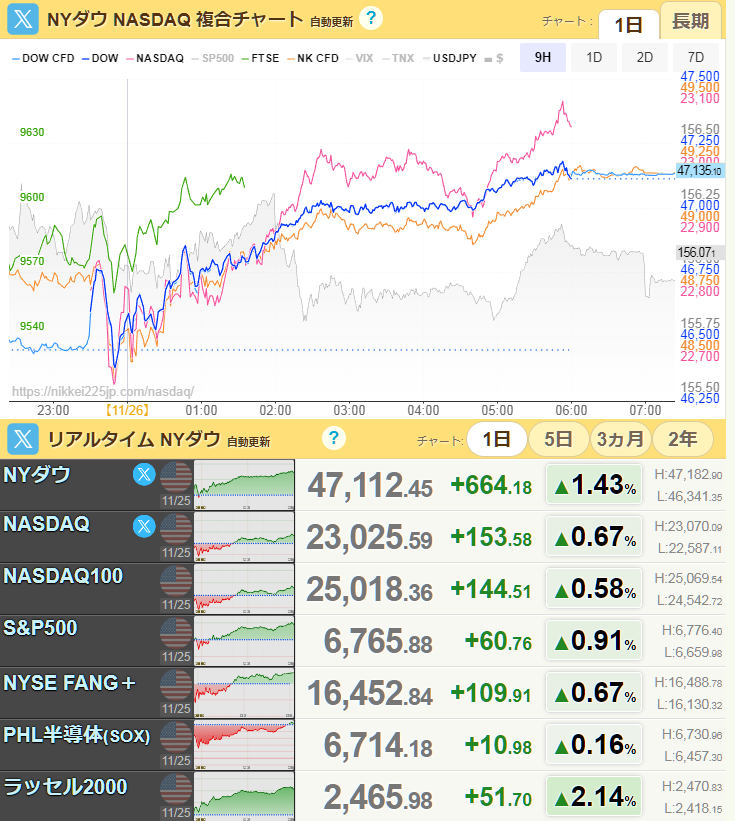This screenshot has height=821, width=735.
Task: Open help icon beside the 複合チャート title
Action: [371, 18]
